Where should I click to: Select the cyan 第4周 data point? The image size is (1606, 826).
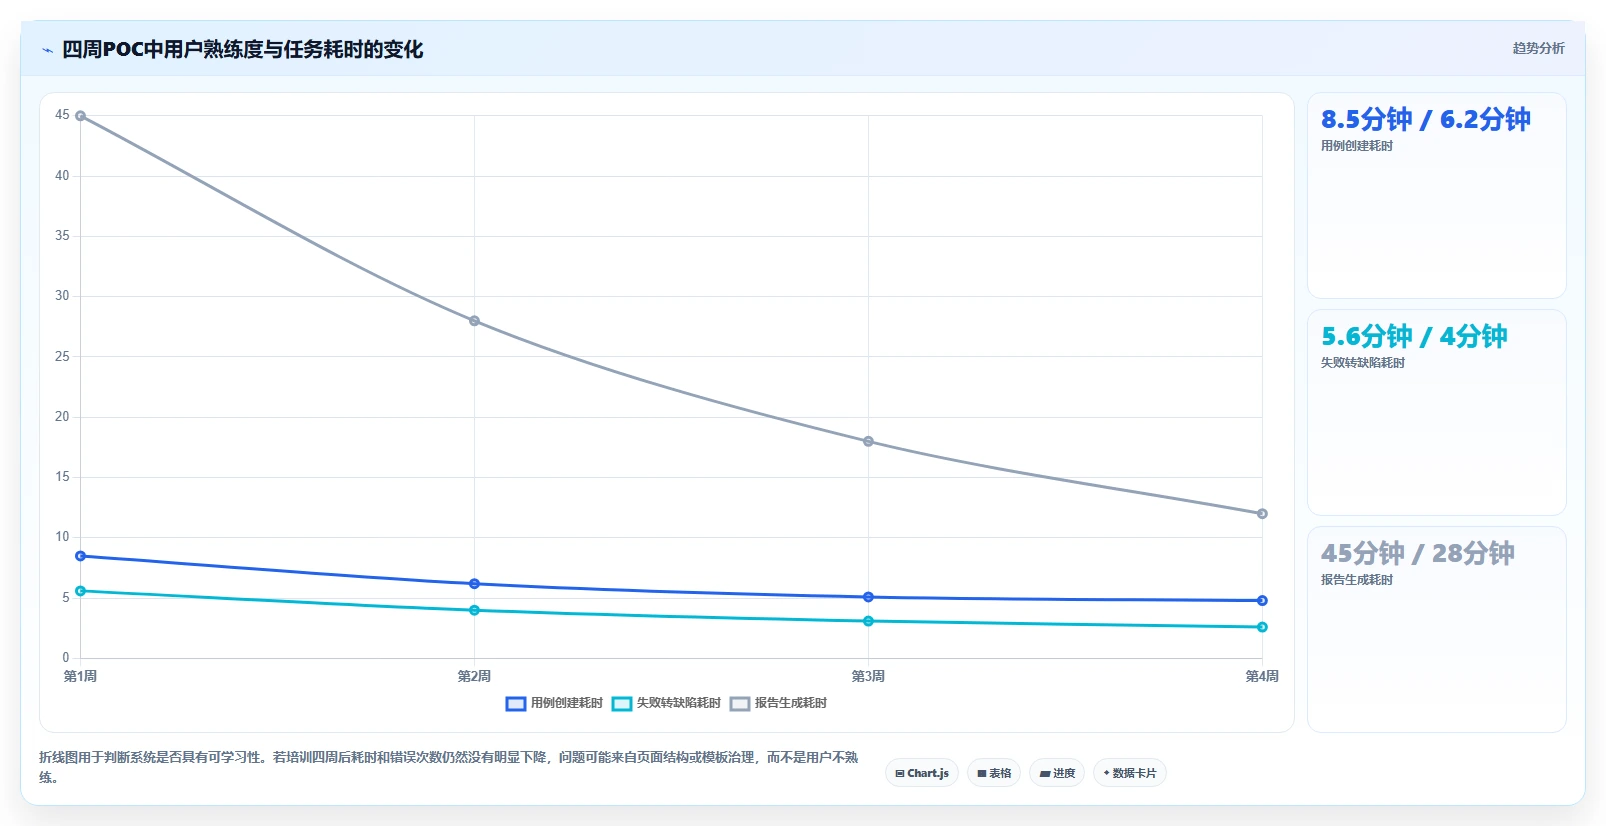coord(1262,627)
